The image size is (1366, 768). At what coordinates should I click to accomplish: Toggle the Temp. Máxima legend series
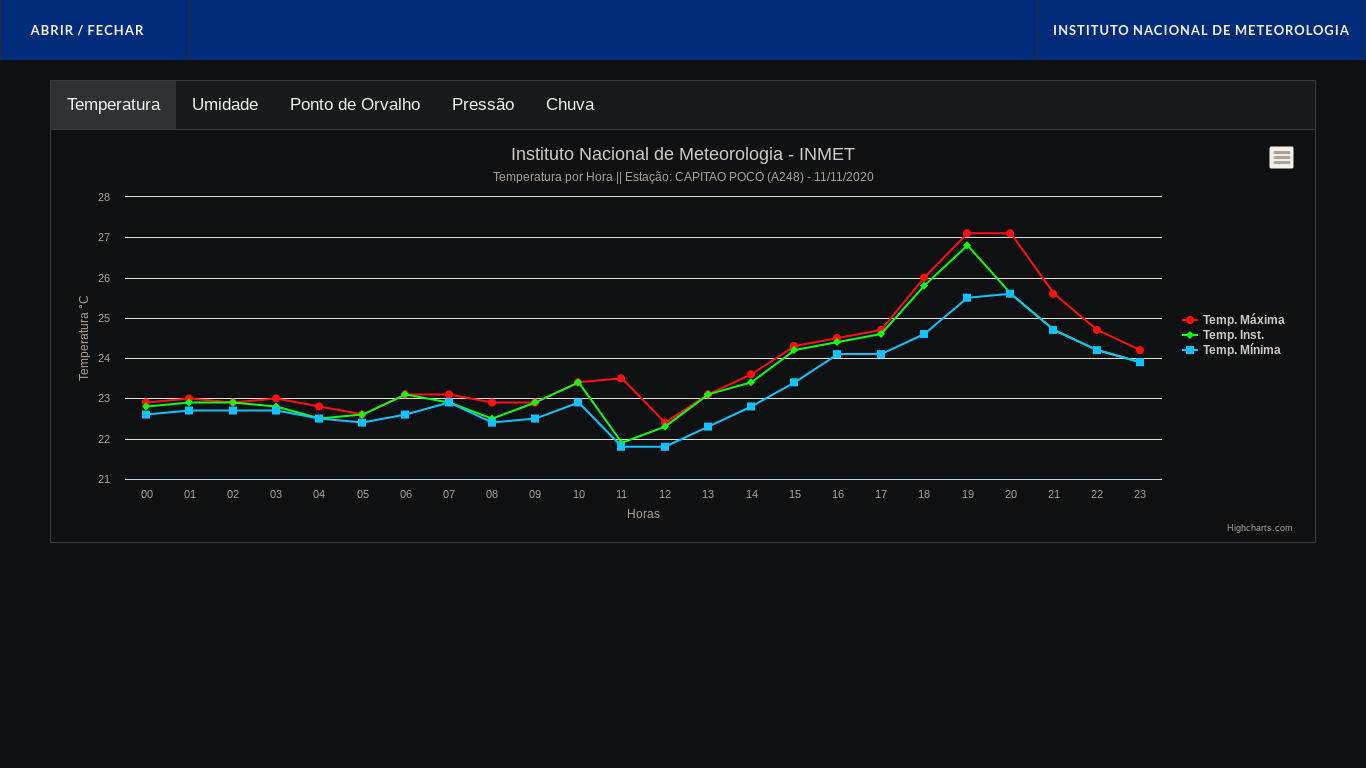(1233, 320)
